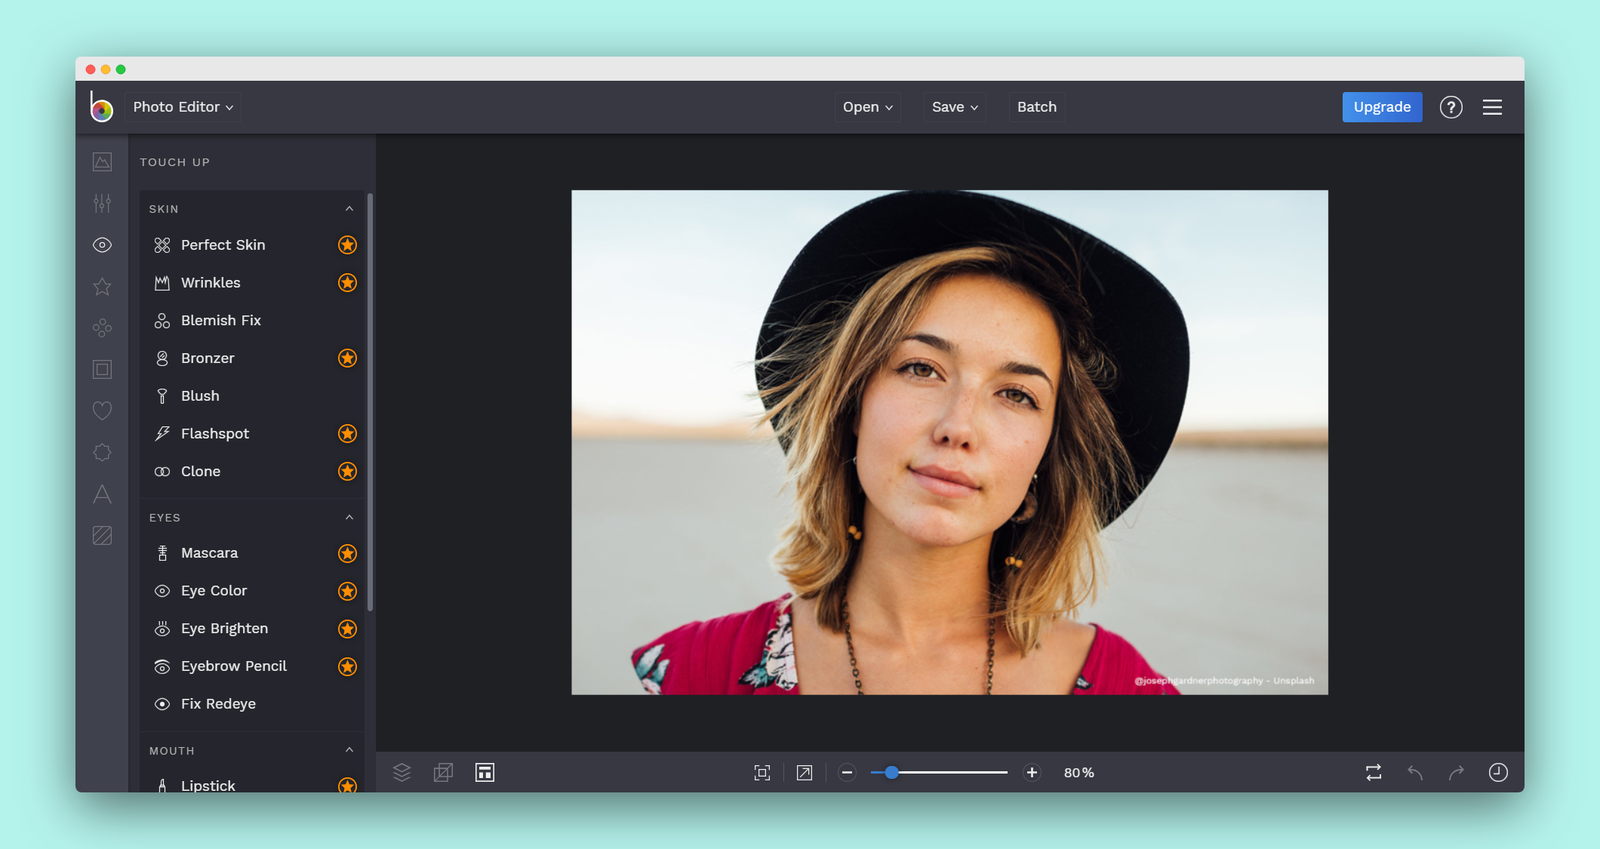Open the history clock icon
1600x849 pixels.
point(1498,772)
